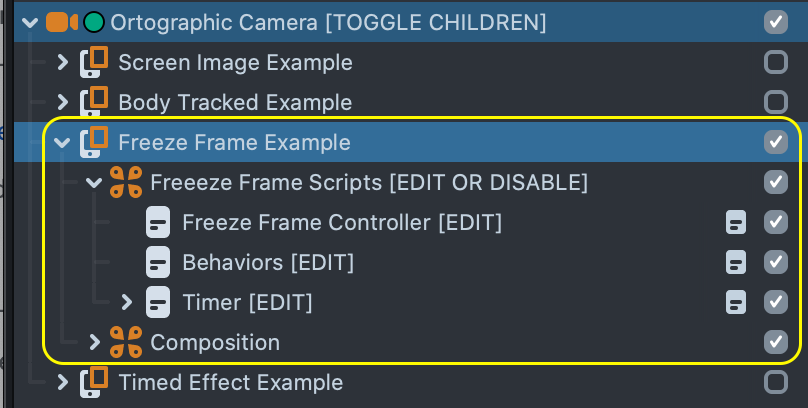Select the Timed Effect Example object
The height and width of the screenshot is (408, 808).
point(230,382)
